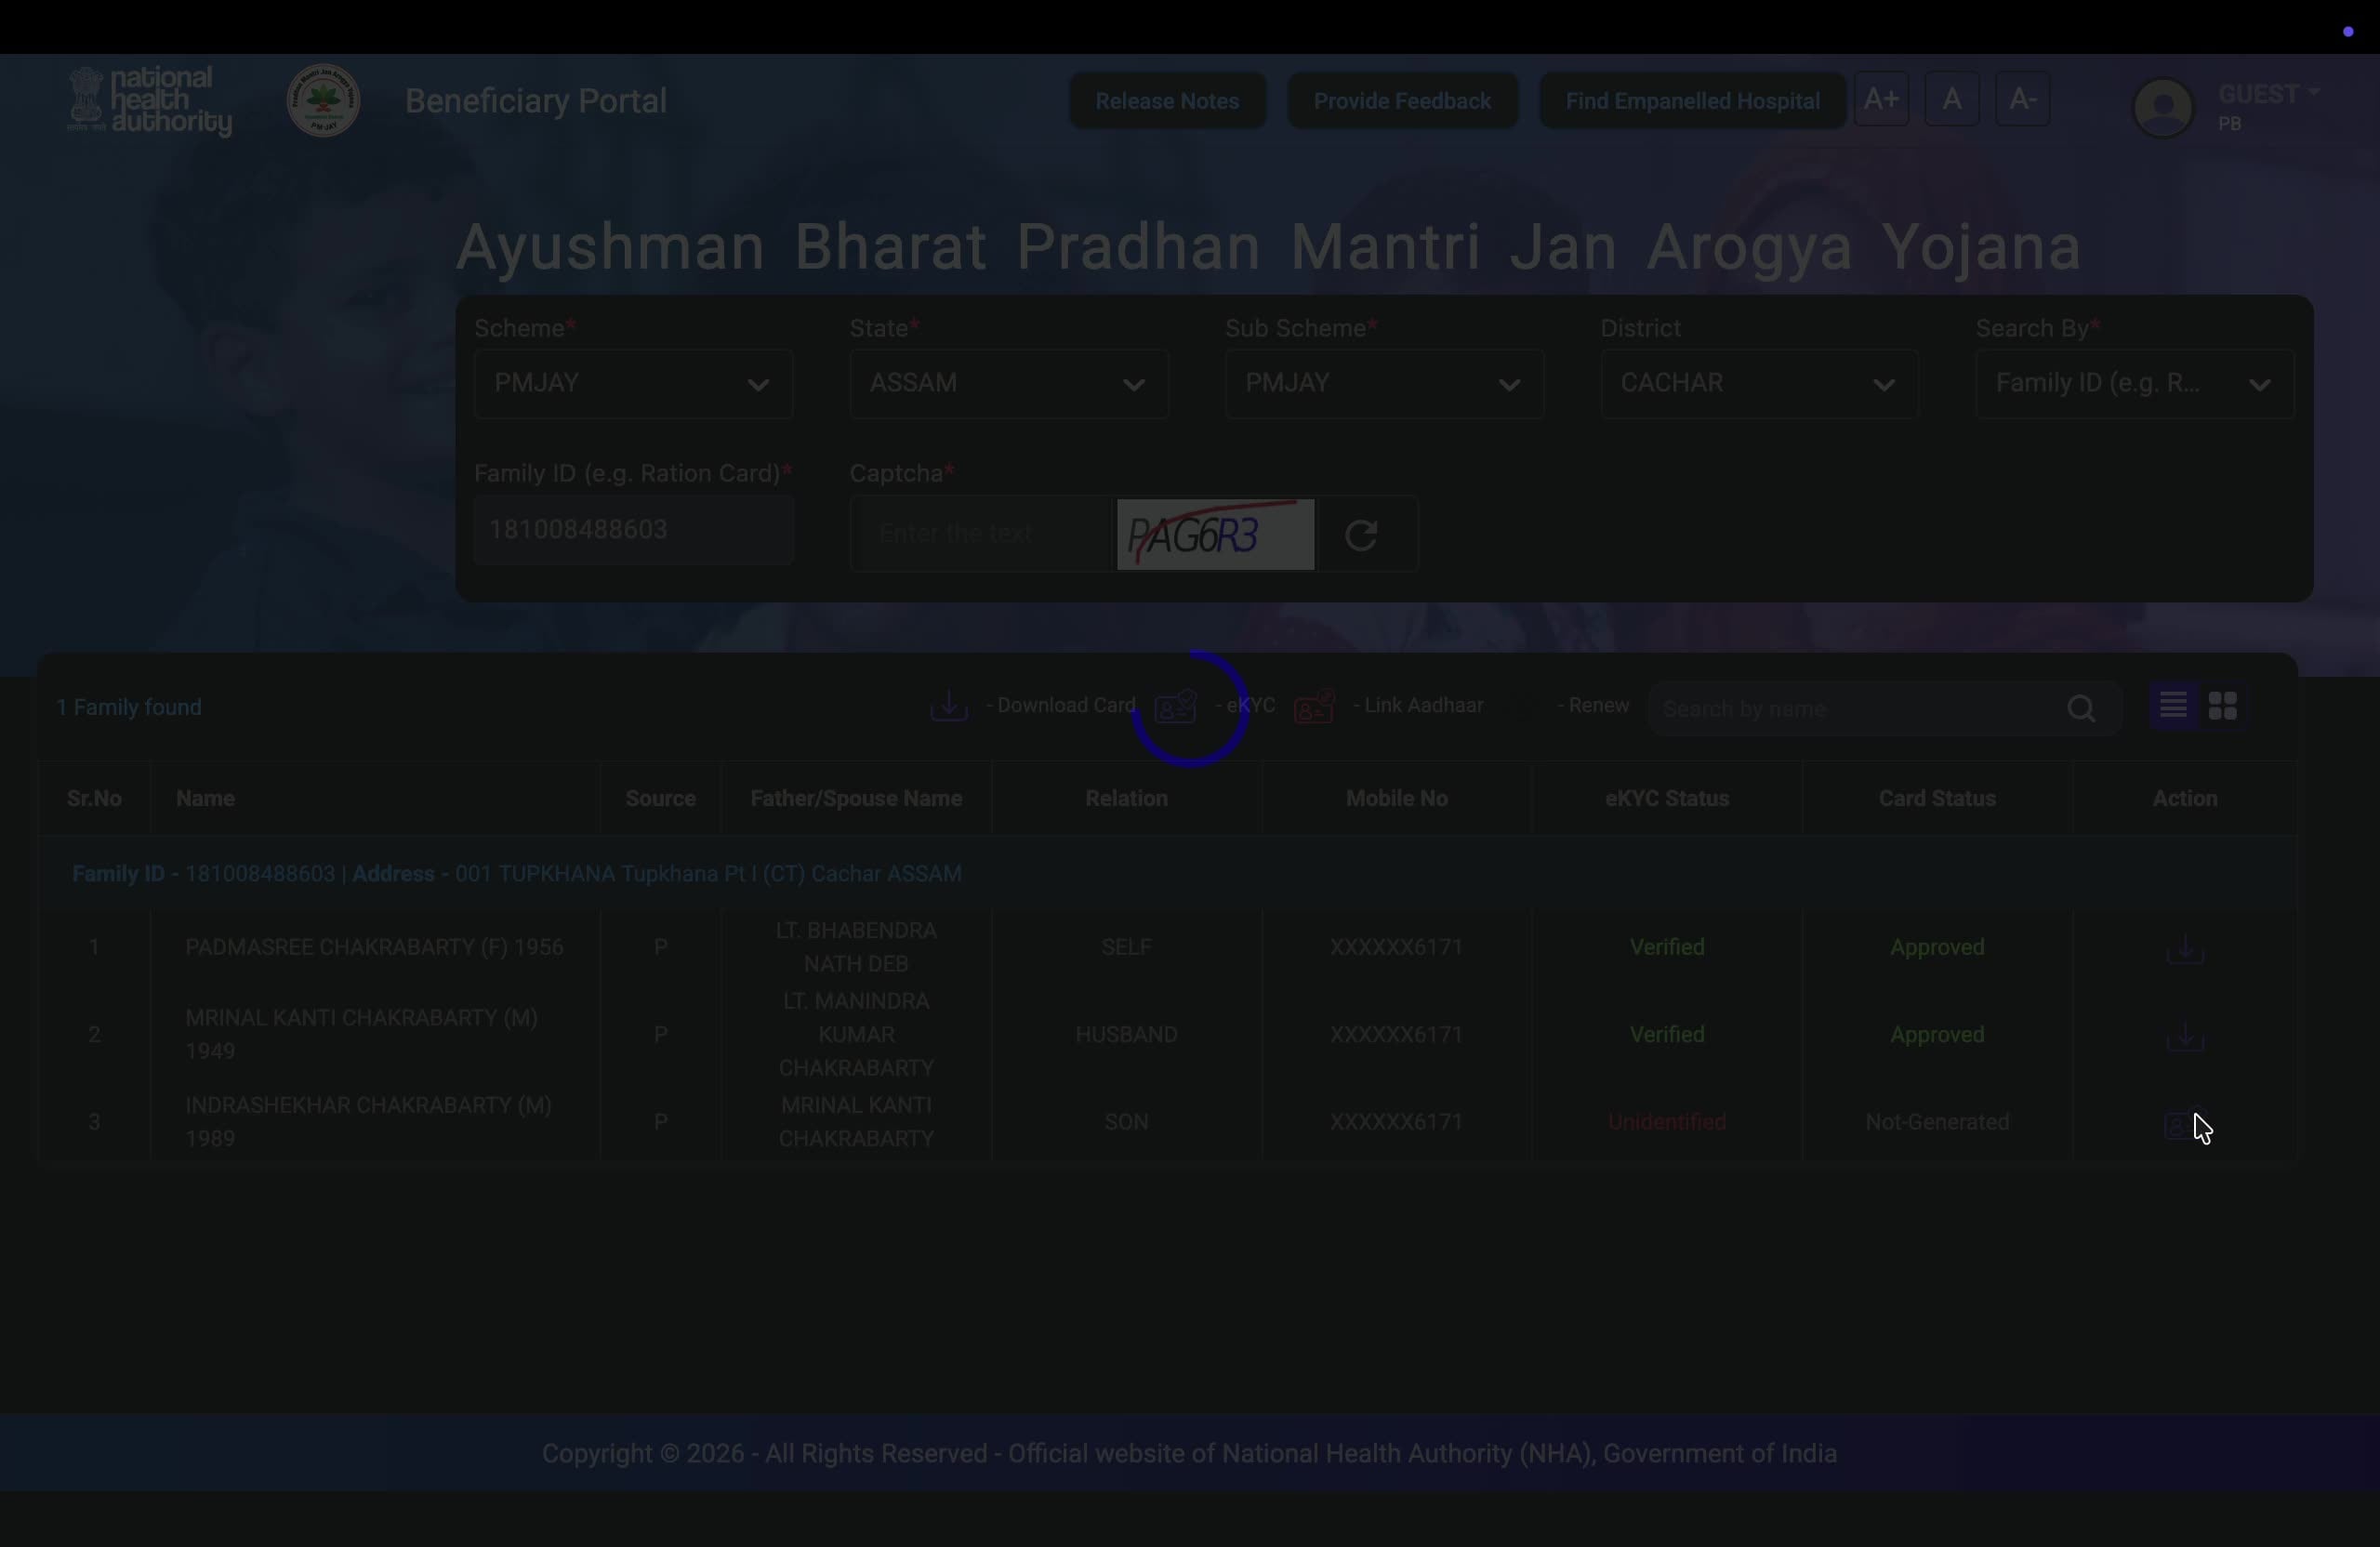Image resolution: width=2380 pixels, height=1547 pixels.
Task: Click the Source column header
Action: click(x=660, y=799)
